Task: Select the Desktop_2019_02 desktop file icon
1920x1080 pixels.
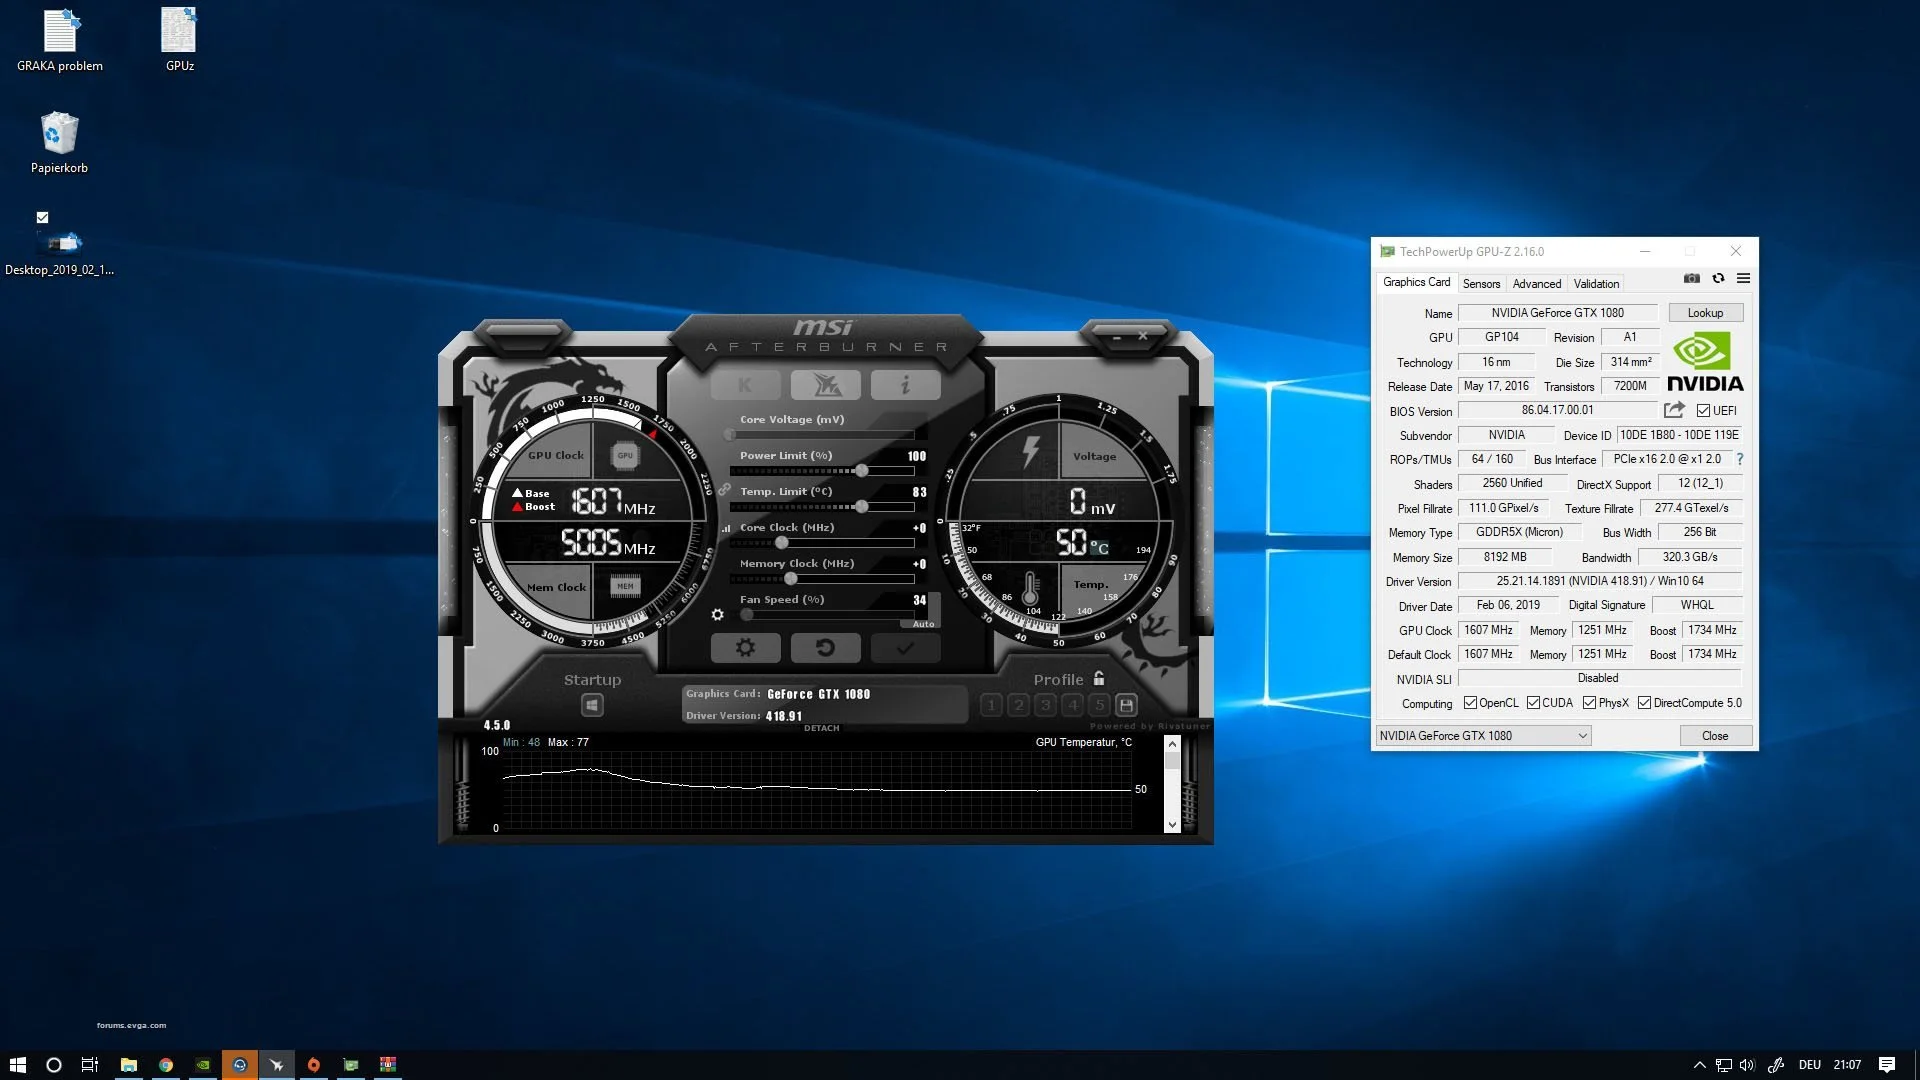Action: (59, 243)
